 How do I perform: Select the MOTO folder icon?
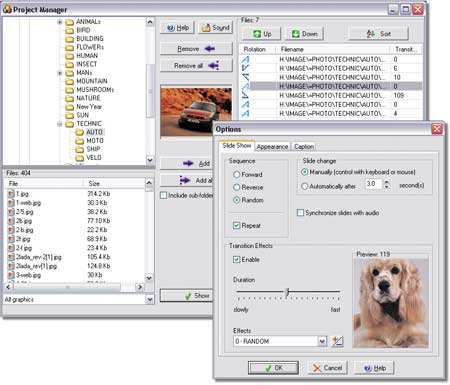point(80,141)
